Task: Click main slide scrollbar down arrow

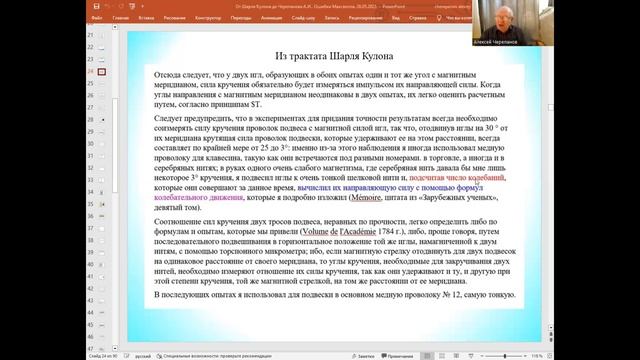Action: pyautogui.click(x=551, y=328)
